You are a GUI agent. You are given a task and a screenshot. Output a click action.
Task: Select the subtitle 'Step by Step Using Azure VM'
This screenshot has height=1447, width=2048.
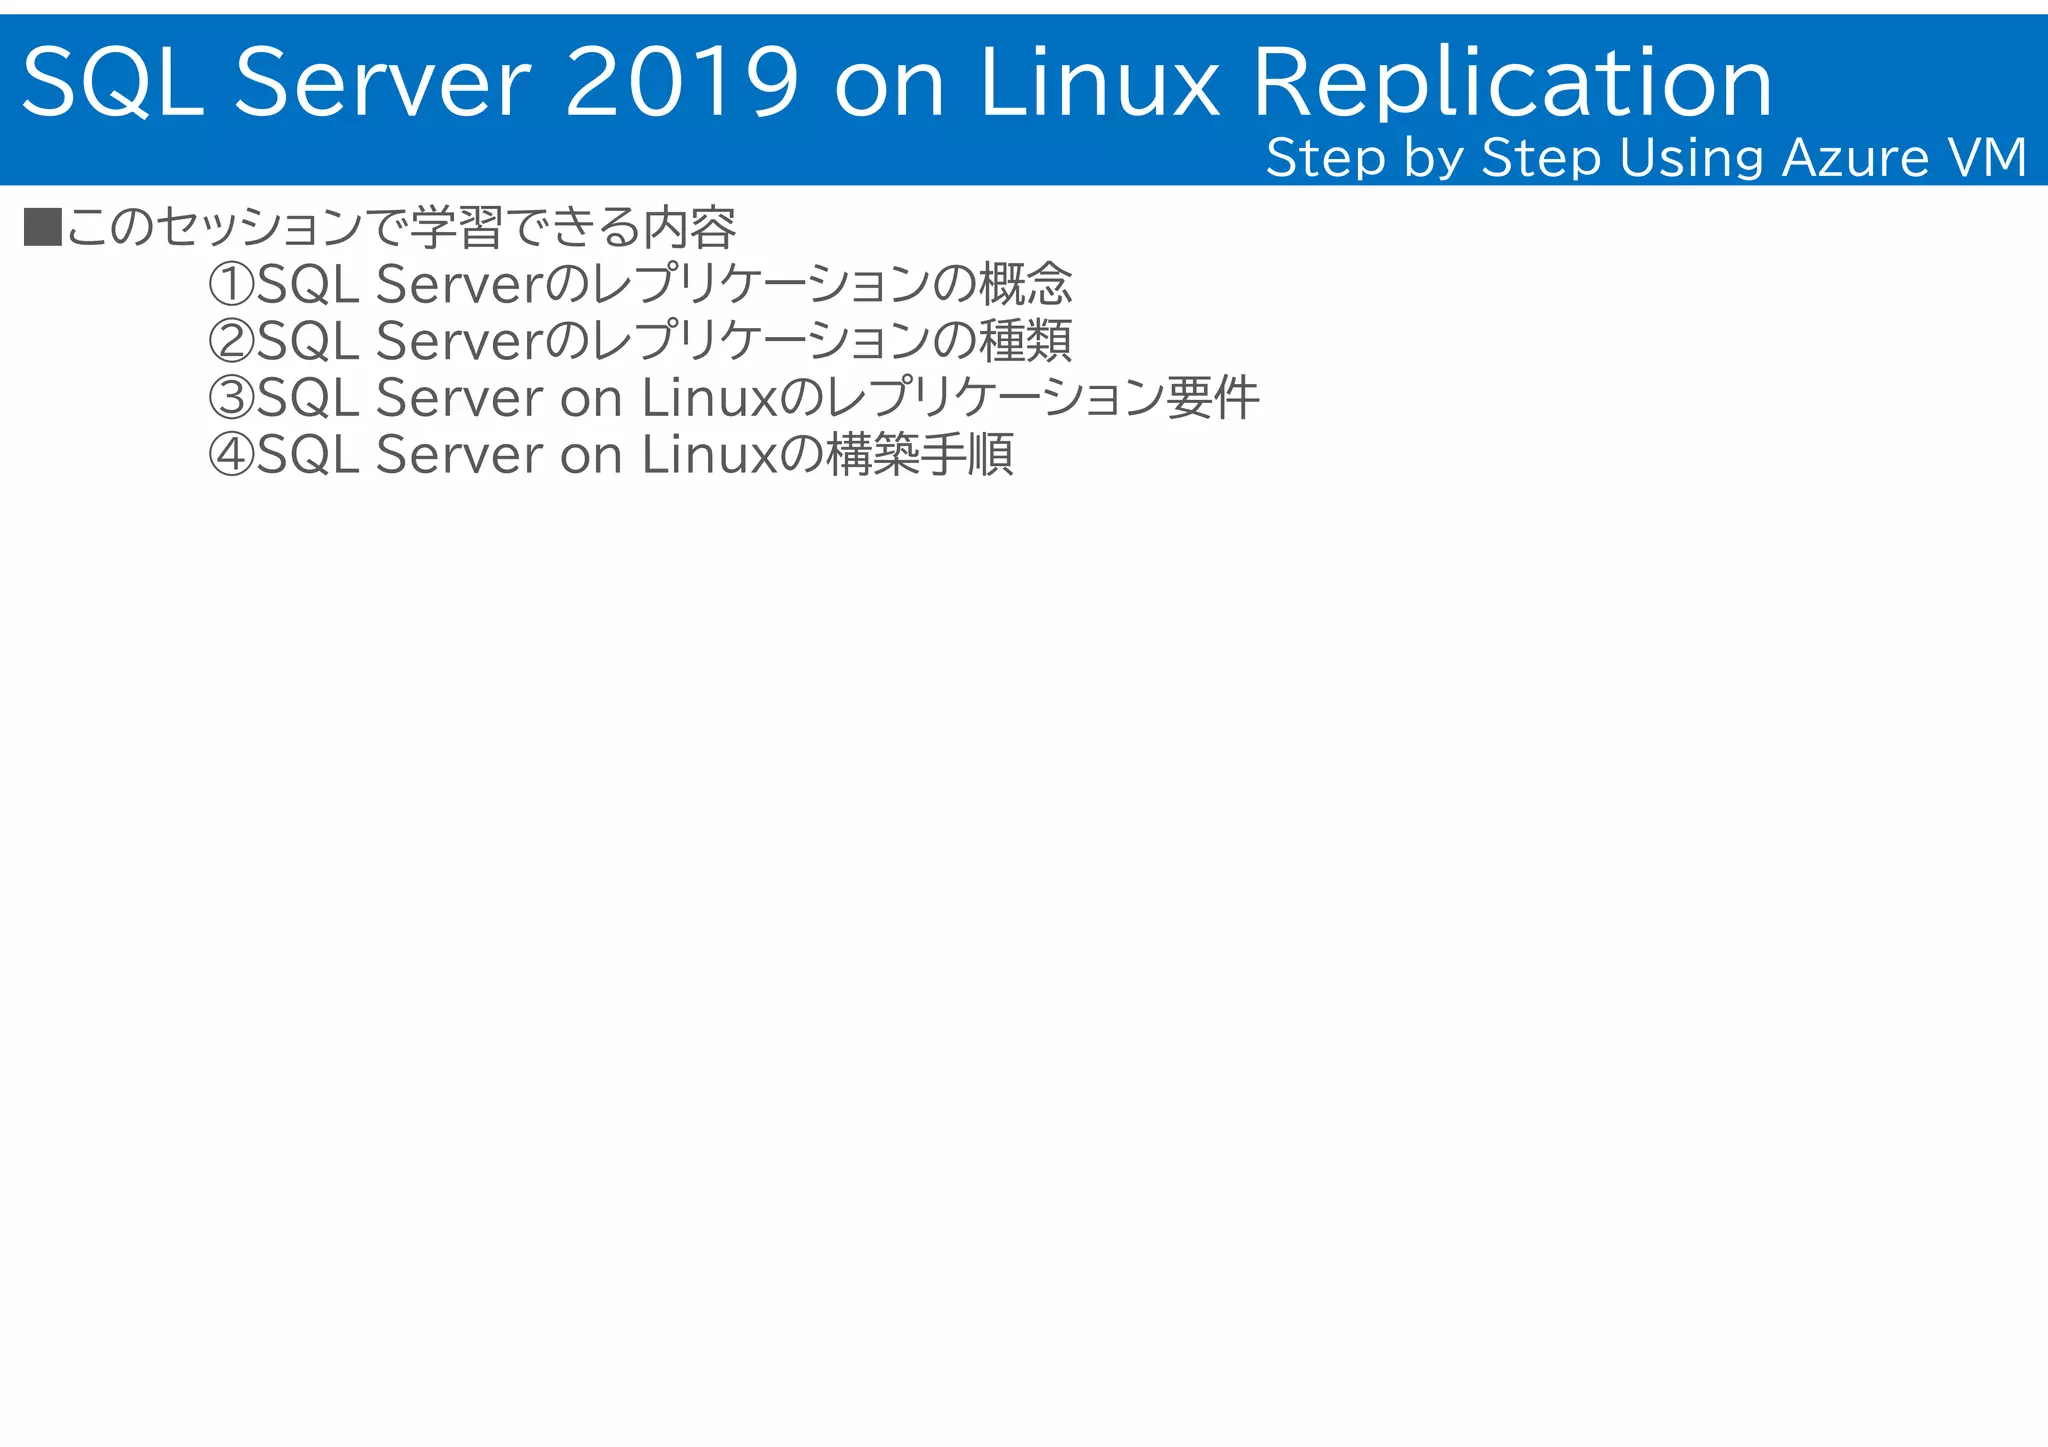point(1646,158)
